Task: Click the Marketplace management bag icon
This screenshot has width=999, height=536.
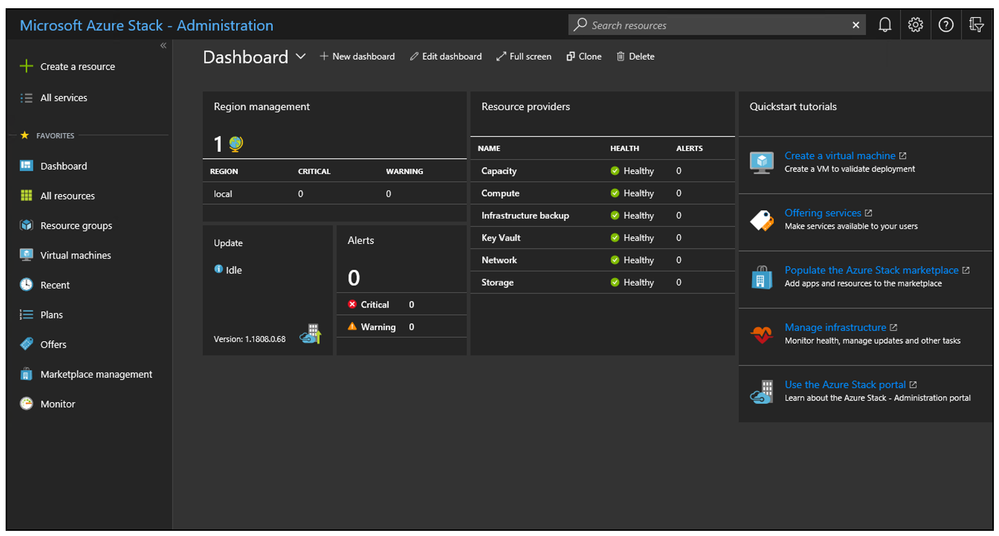Action: (x=26, y=374)
